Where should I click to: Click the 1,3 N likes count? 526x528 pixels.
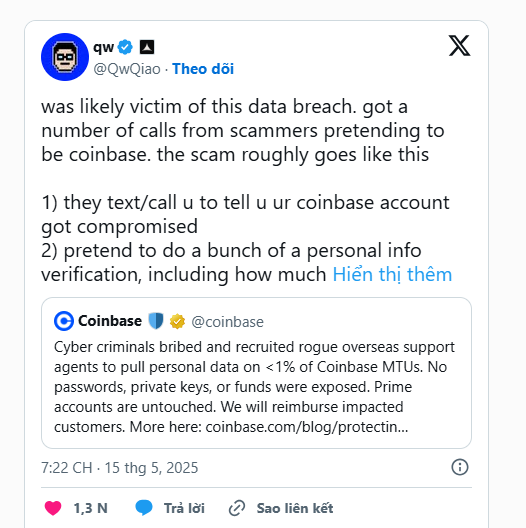91,508
